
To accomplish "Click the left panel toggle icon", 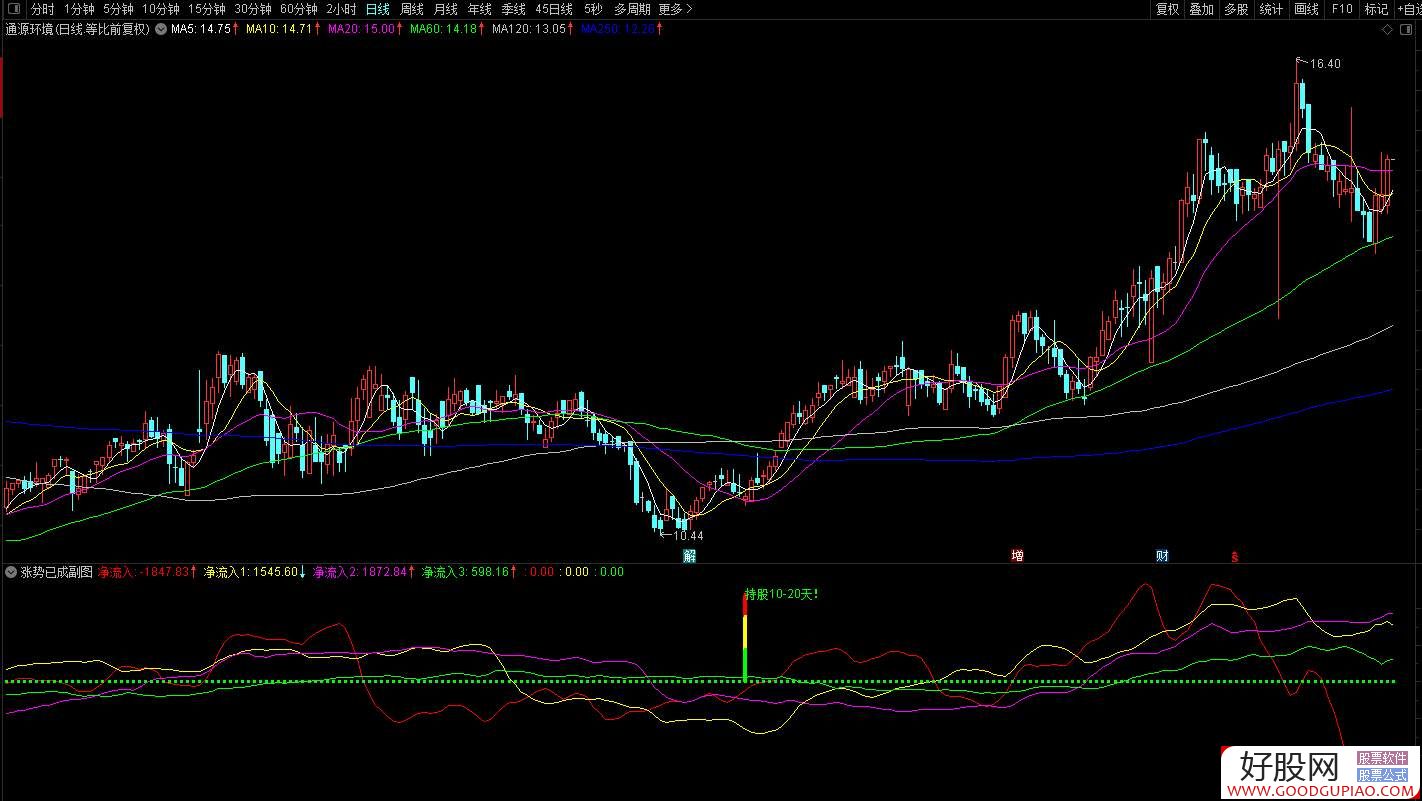I will tap(13, 9).
